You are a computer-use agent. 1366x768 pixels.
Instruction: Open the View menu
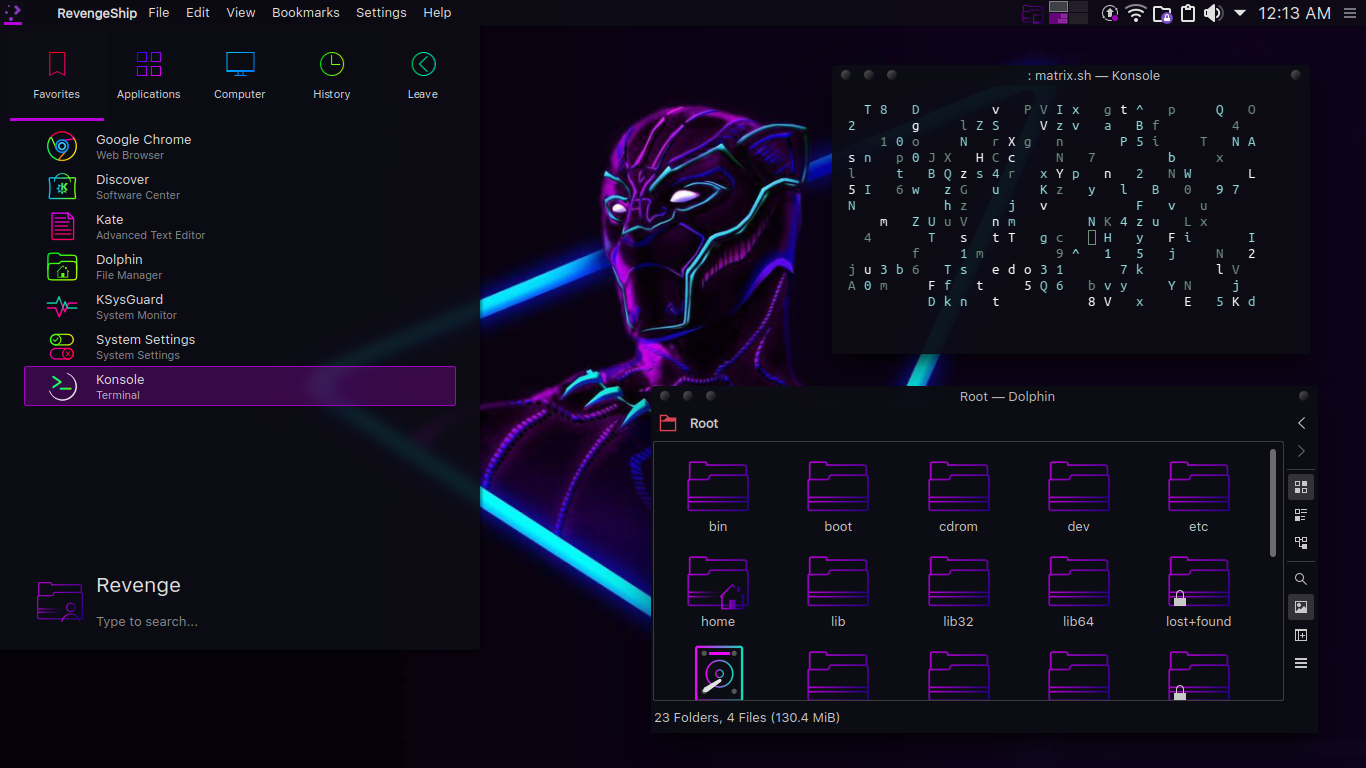point(241,13)
